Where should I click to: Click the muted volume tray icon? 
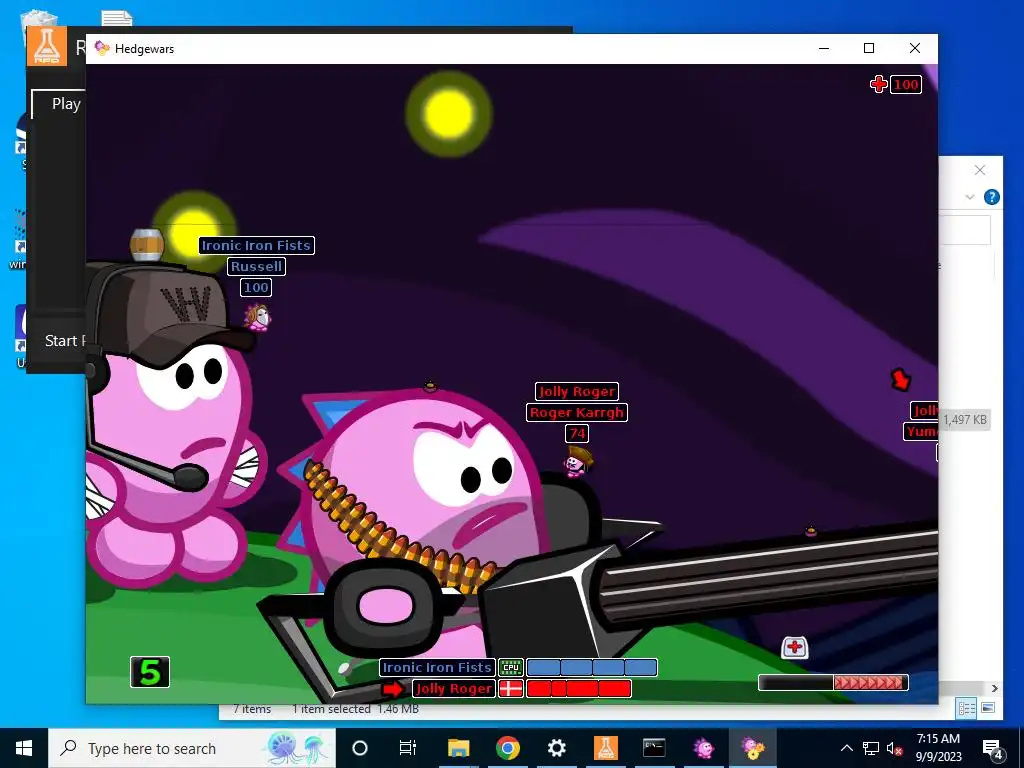tap(895, 748)
